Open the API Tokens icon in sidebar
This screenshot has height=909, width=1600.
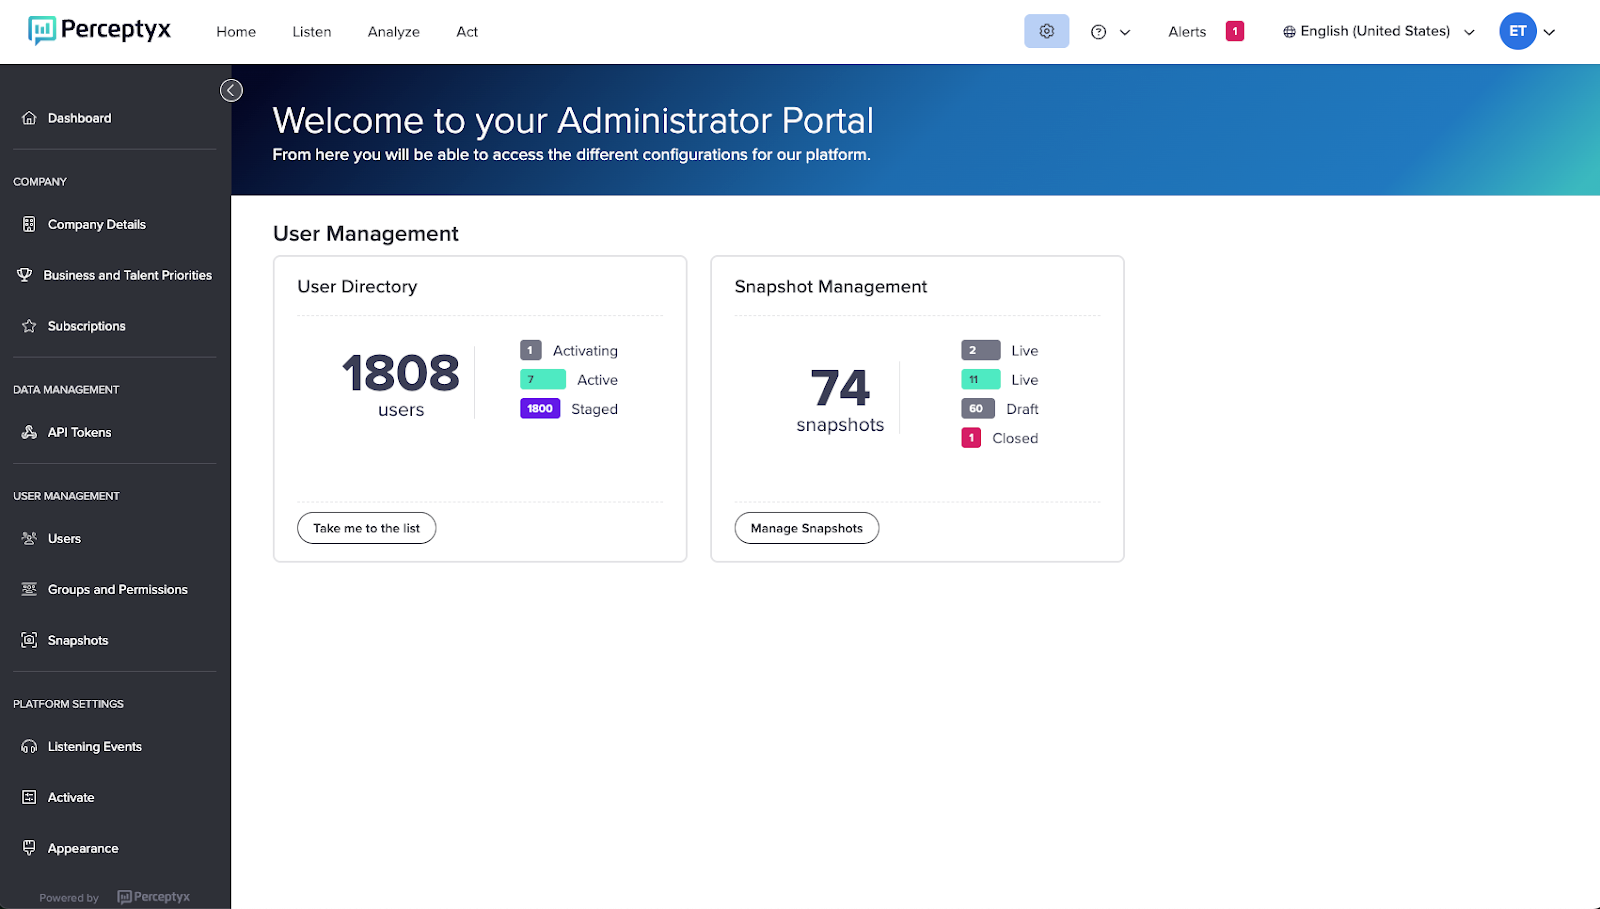pyautogui.click(x=29, y=433)
